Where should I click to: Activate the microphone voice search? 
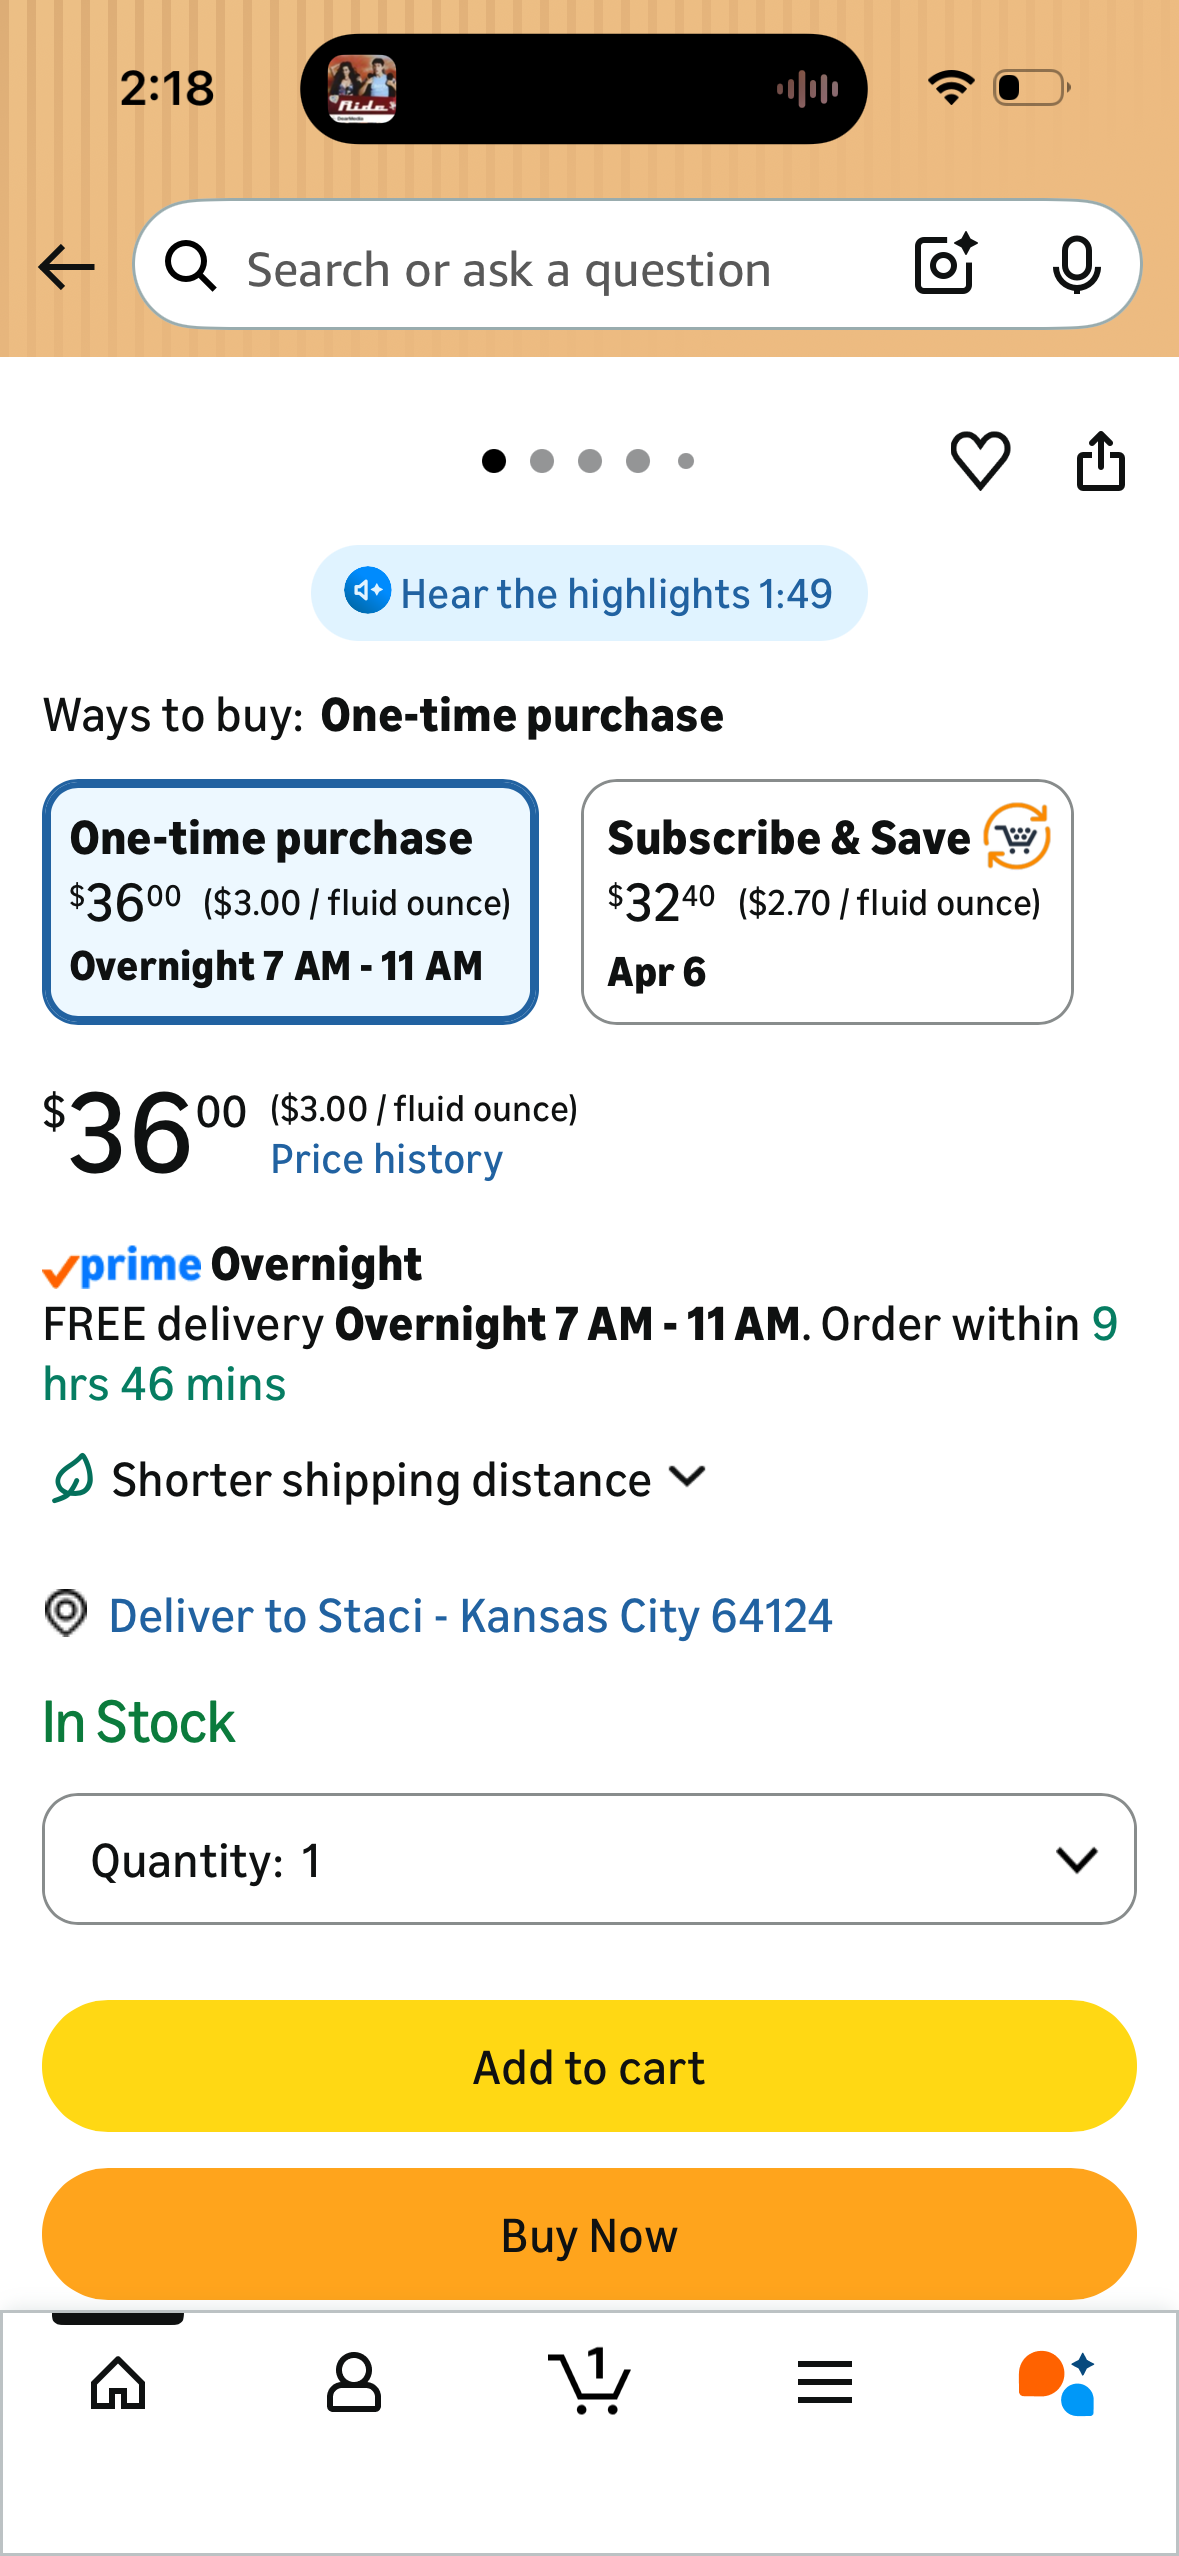pos(1076,266)
